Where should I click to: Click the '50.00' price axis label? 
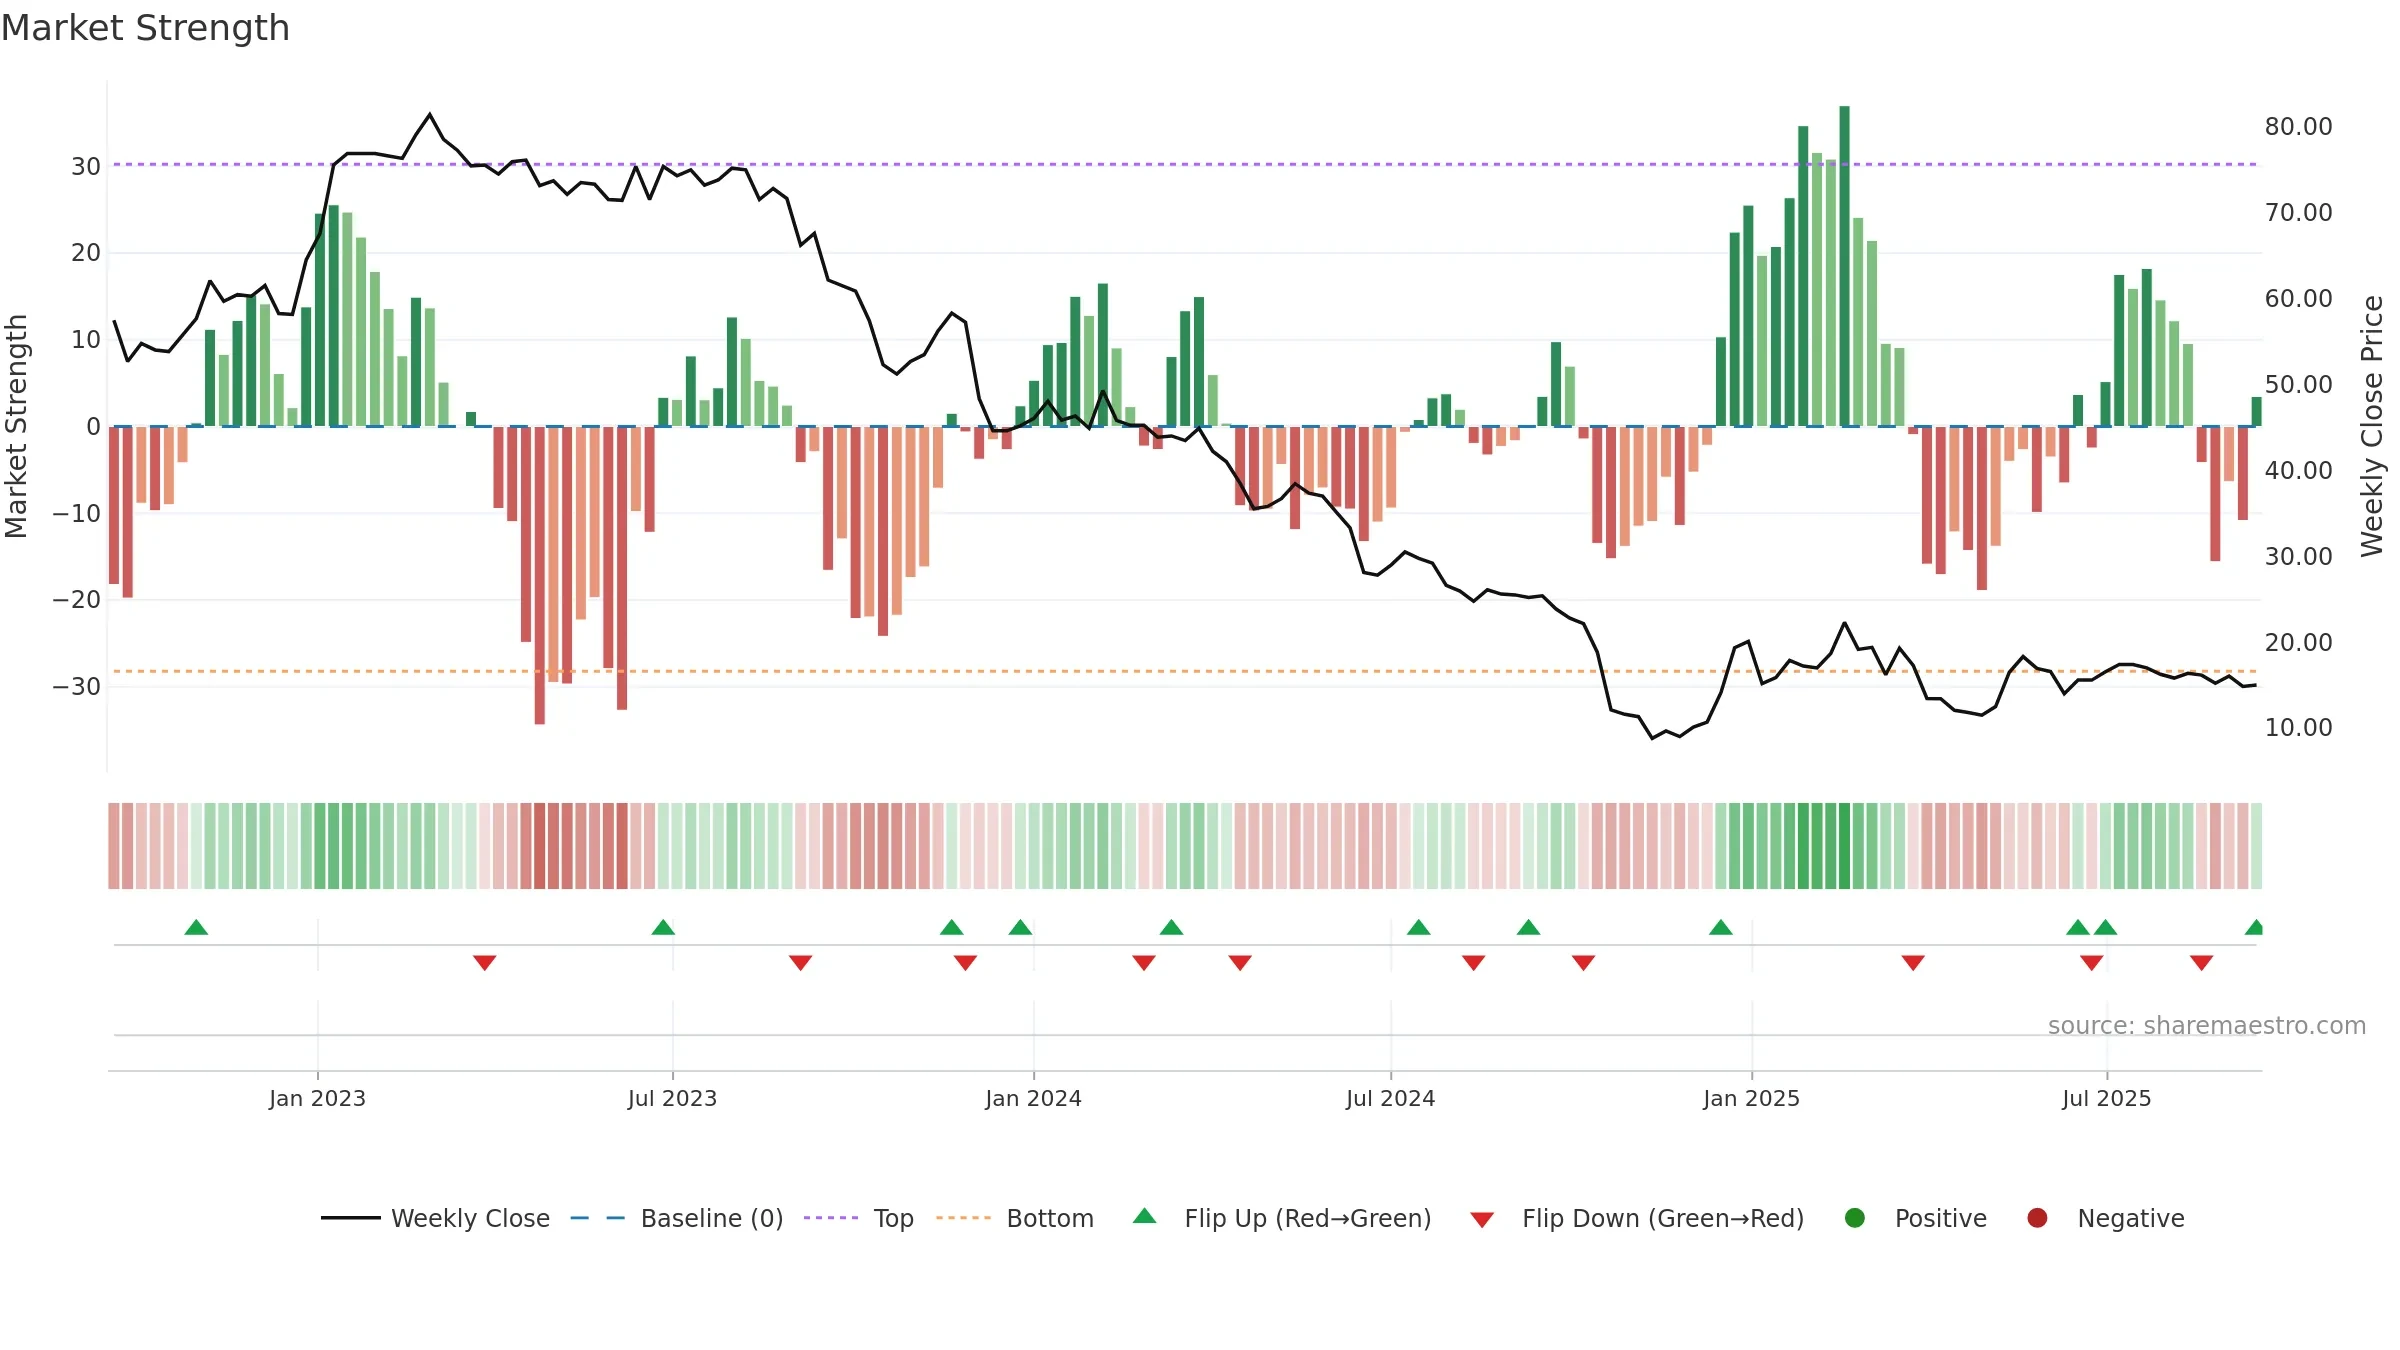tap(2299, 384)
